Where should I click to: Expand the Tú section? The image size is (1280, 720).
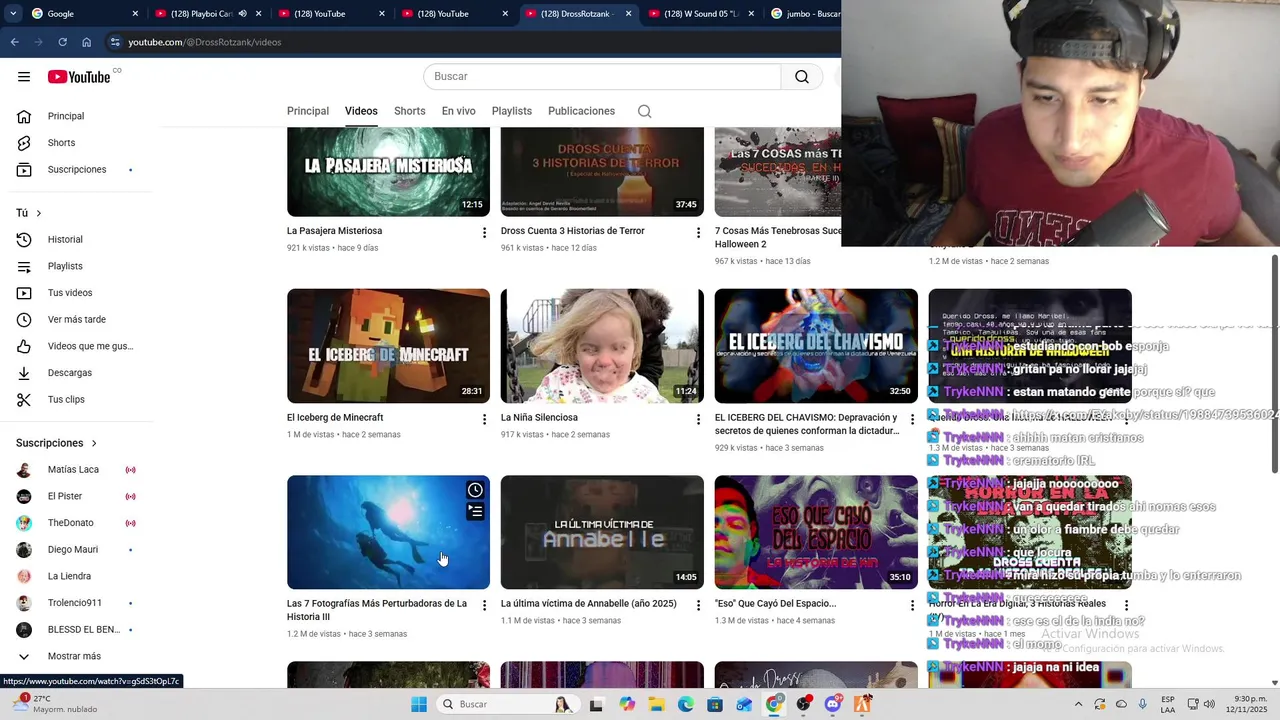29,213
